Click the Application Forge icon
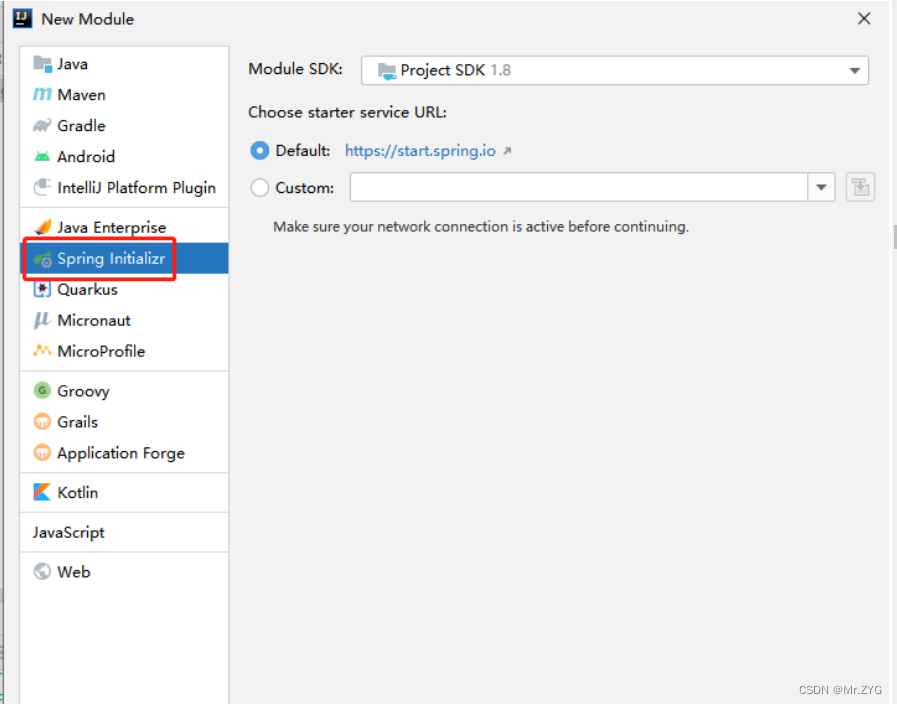This screenshot has height=704, width=897. 42,452
